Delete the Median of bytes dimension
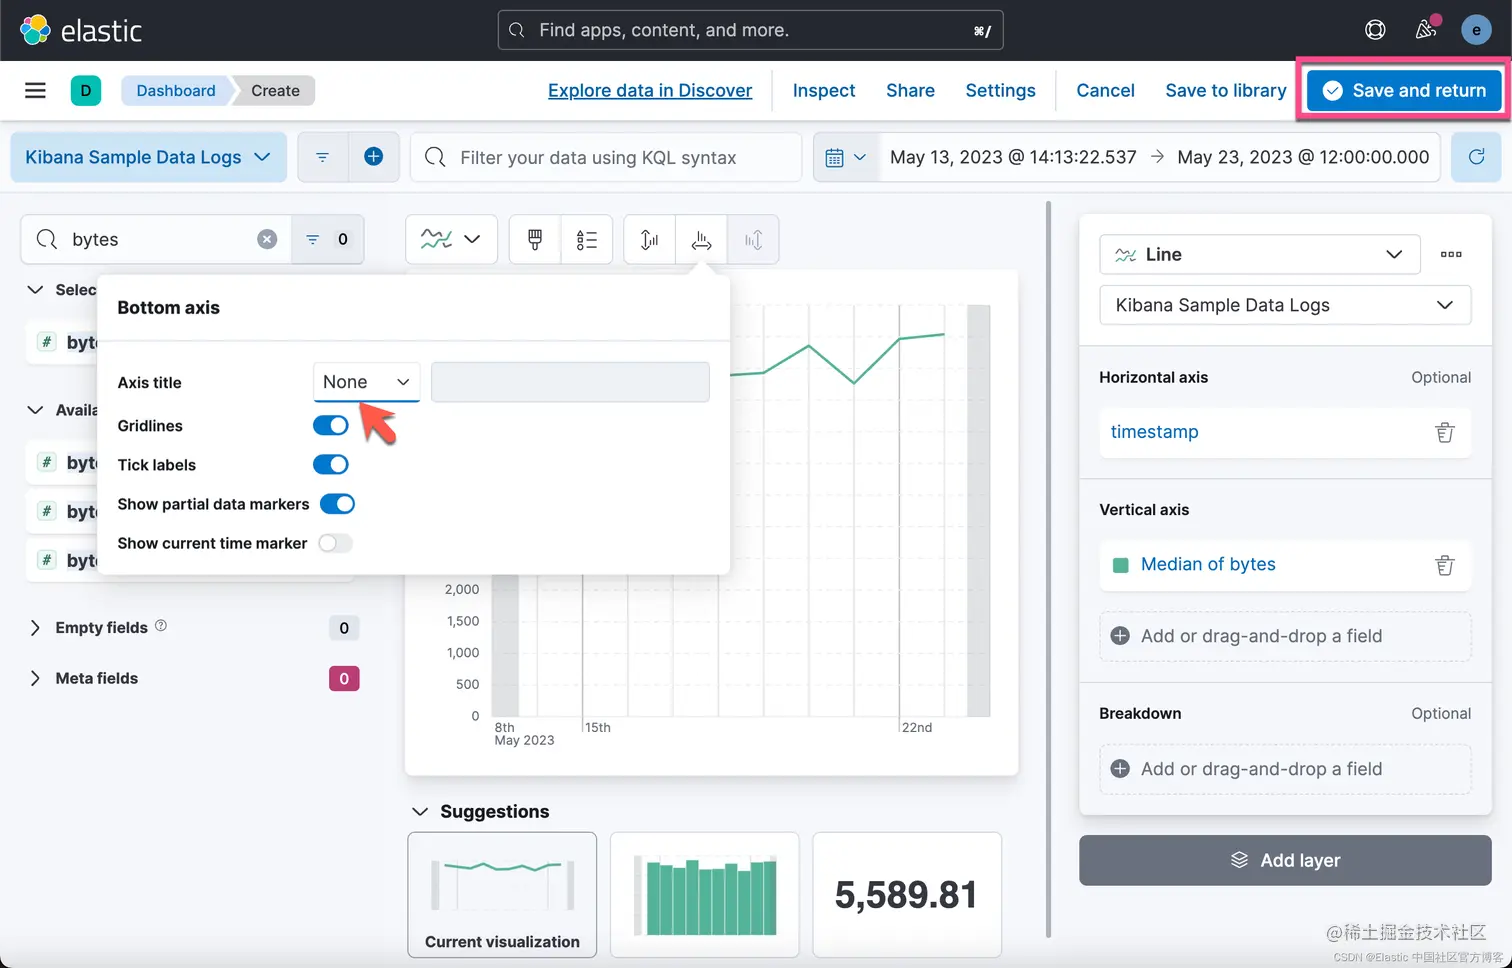This screenshot has height=968, width=1512. (x=1445, y=565)
